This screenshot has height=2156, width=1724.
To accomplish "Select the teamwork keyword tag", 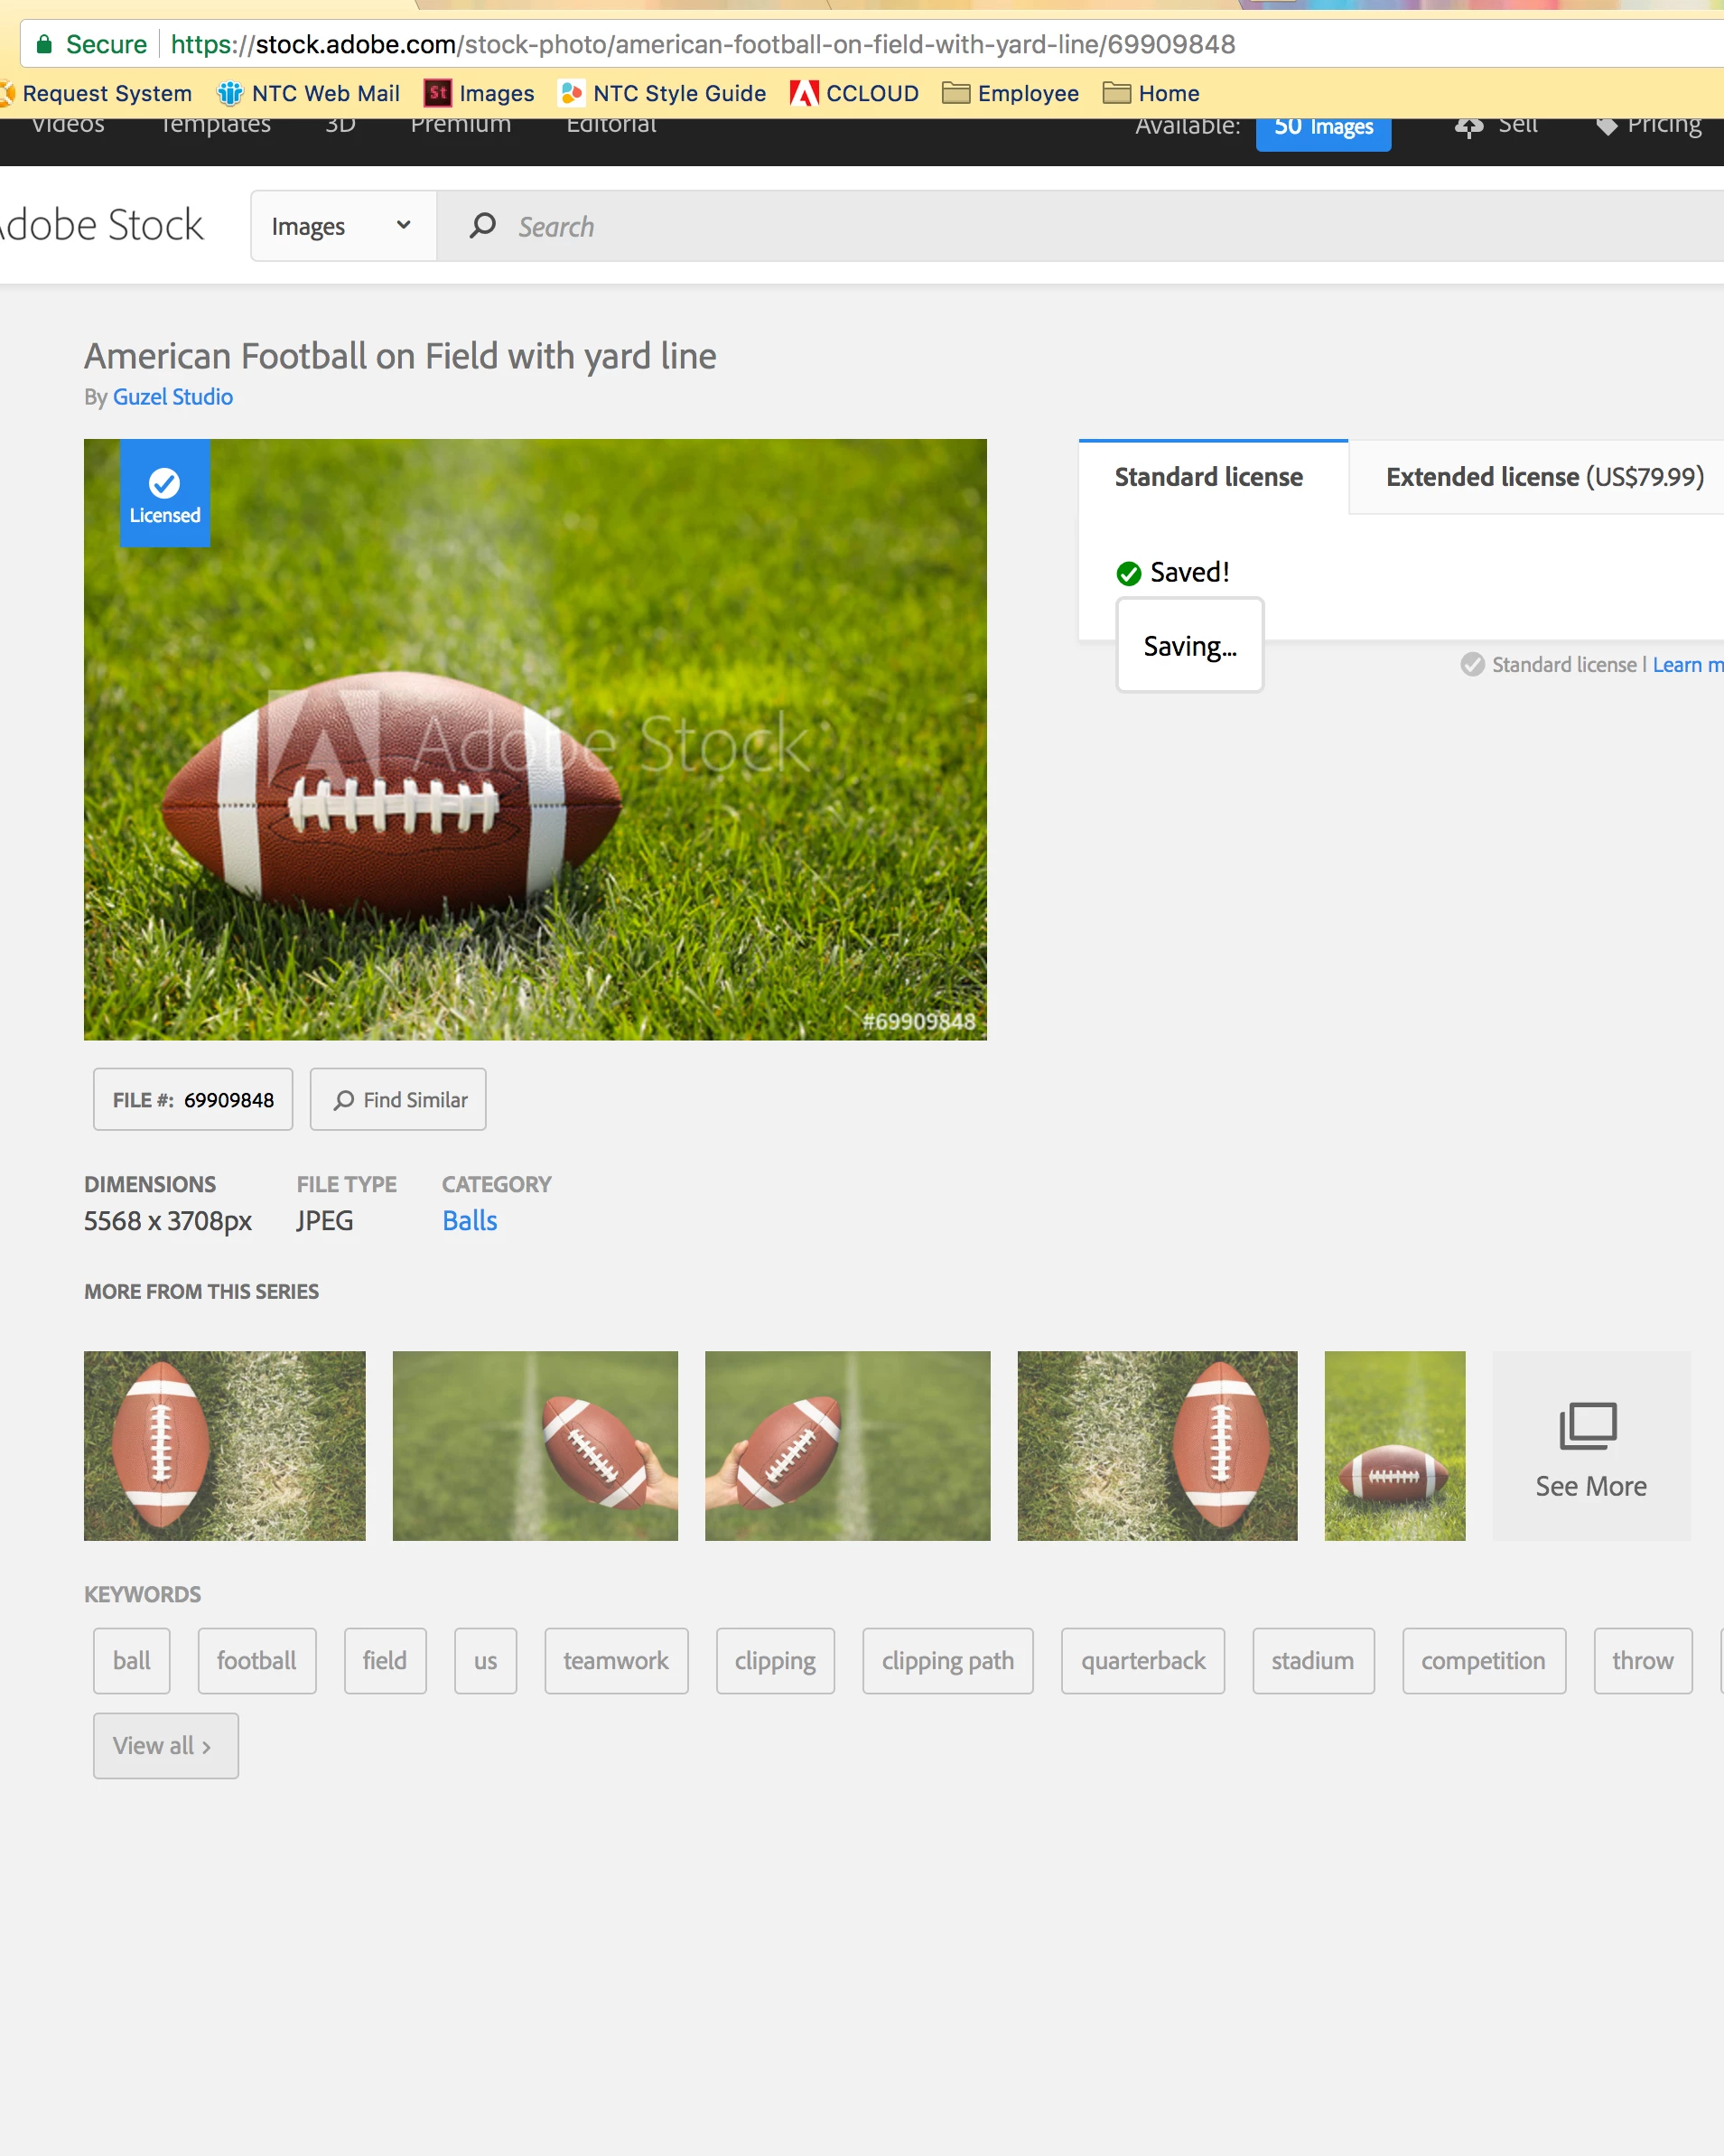I will (x=616, y=1660).
